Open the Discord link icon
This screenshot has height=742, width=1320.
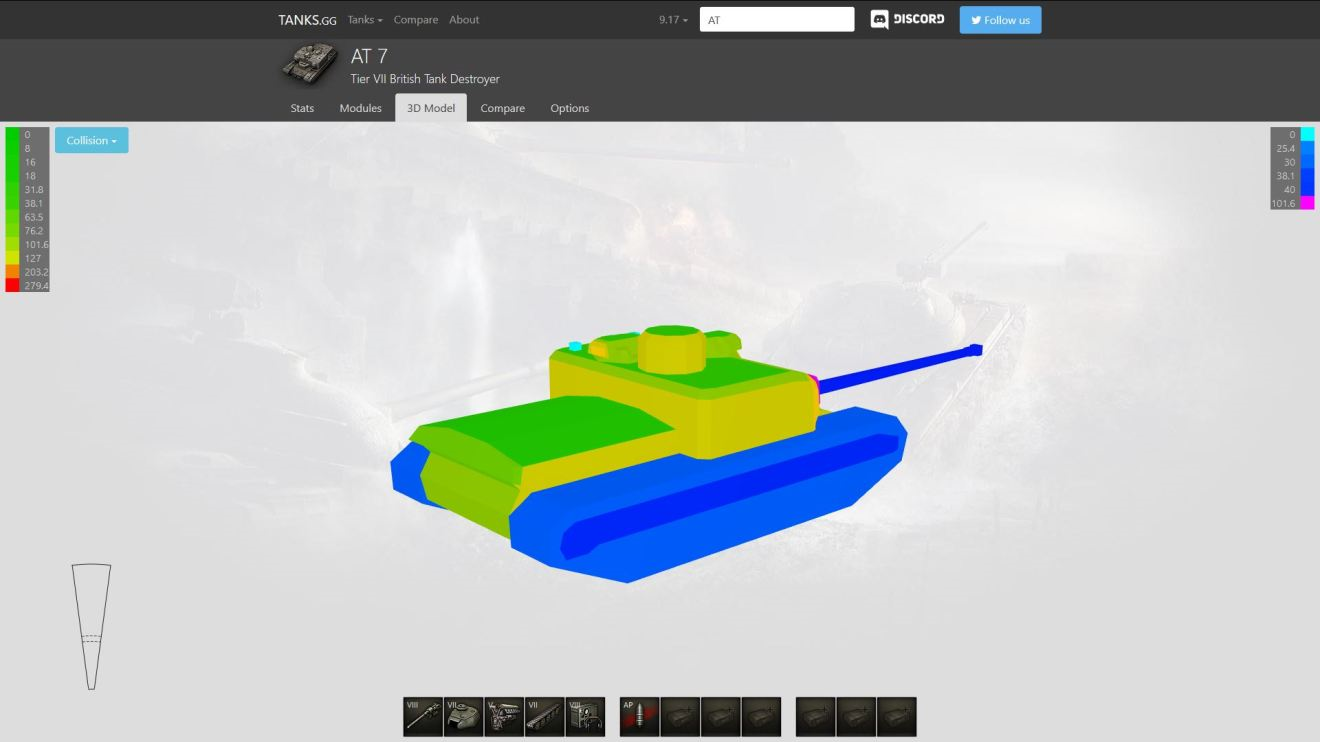[907, 20]
